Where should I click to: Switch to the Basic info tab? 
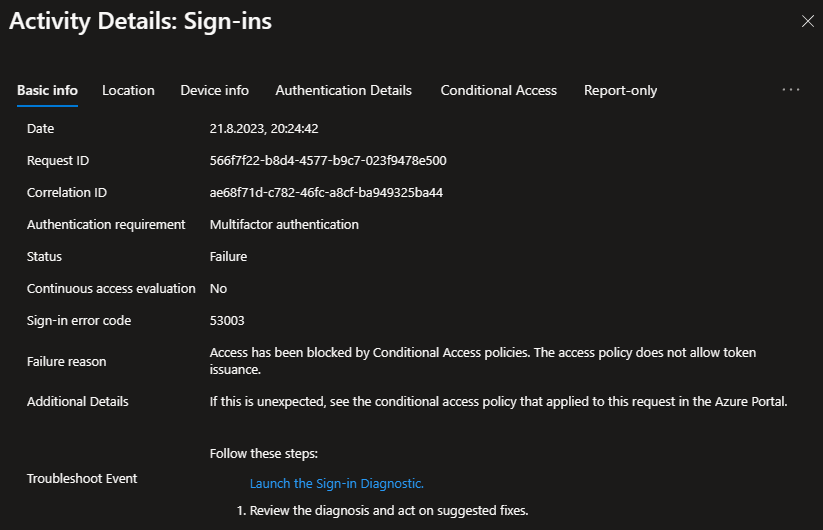click(x=47, y=90)
